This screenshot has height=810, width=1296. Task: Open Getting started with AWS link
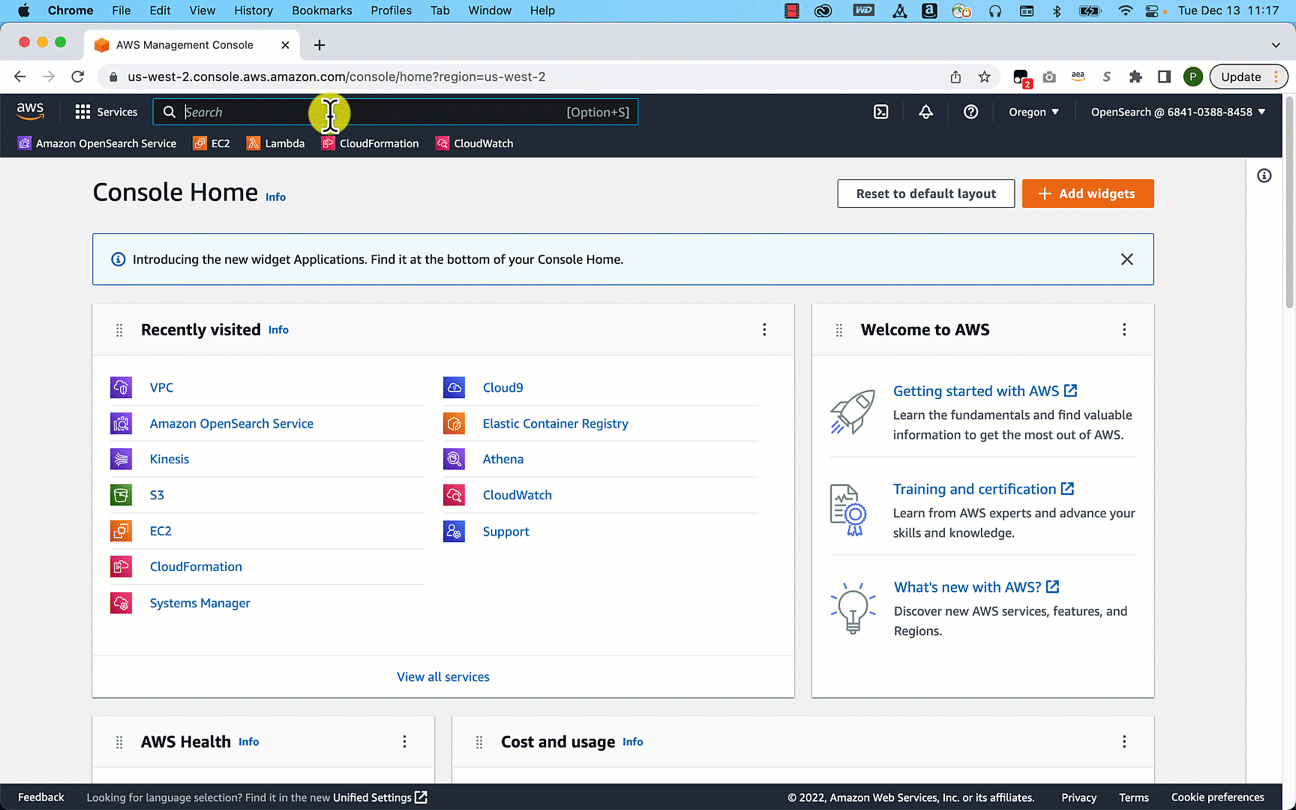(x=985, y=391)
